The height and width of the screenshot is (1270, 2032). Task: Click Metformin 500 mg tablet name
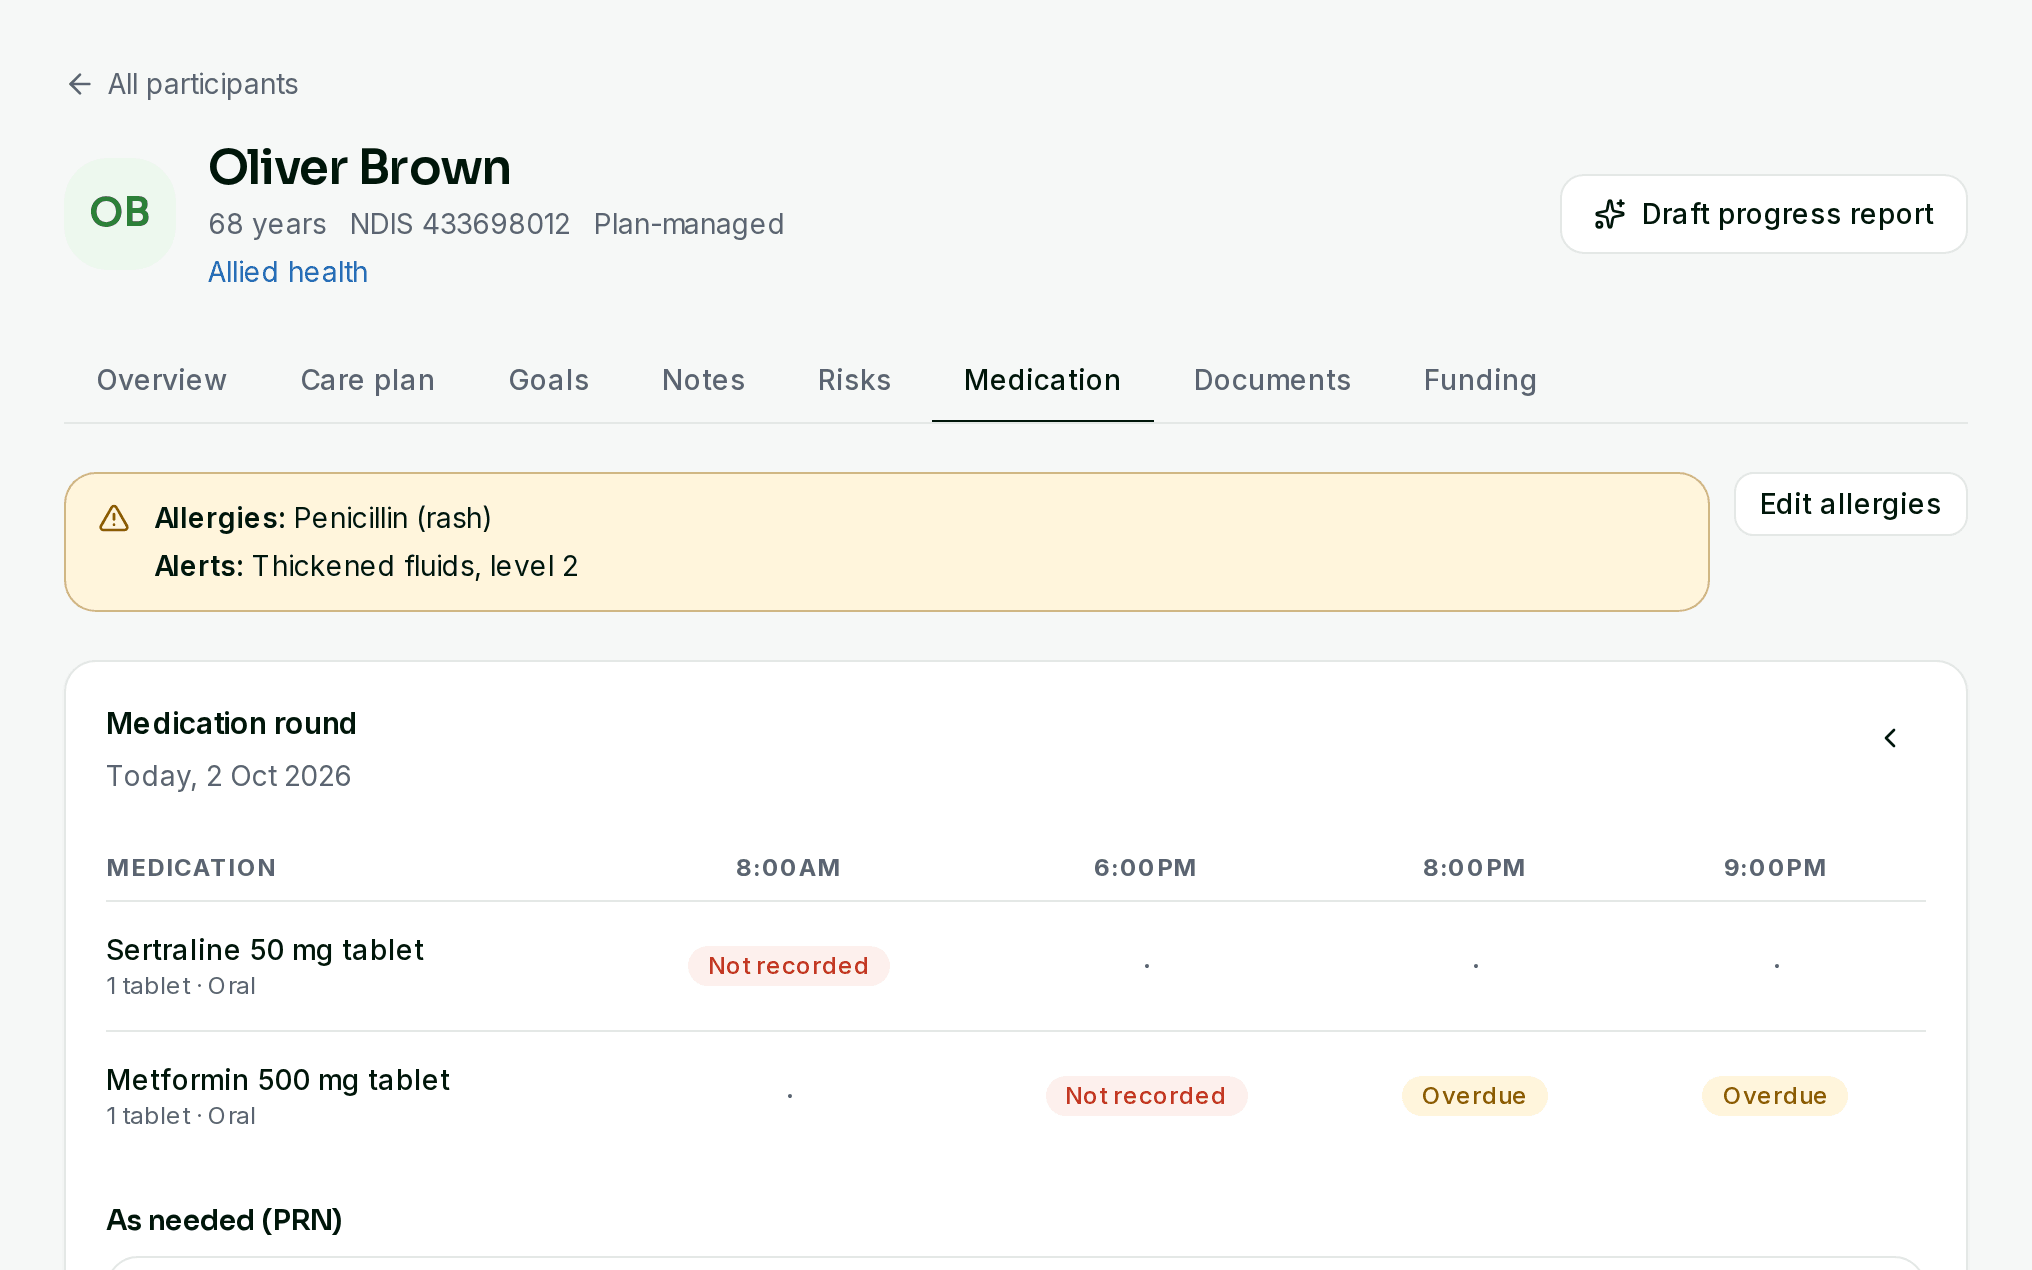[278, 1080]
